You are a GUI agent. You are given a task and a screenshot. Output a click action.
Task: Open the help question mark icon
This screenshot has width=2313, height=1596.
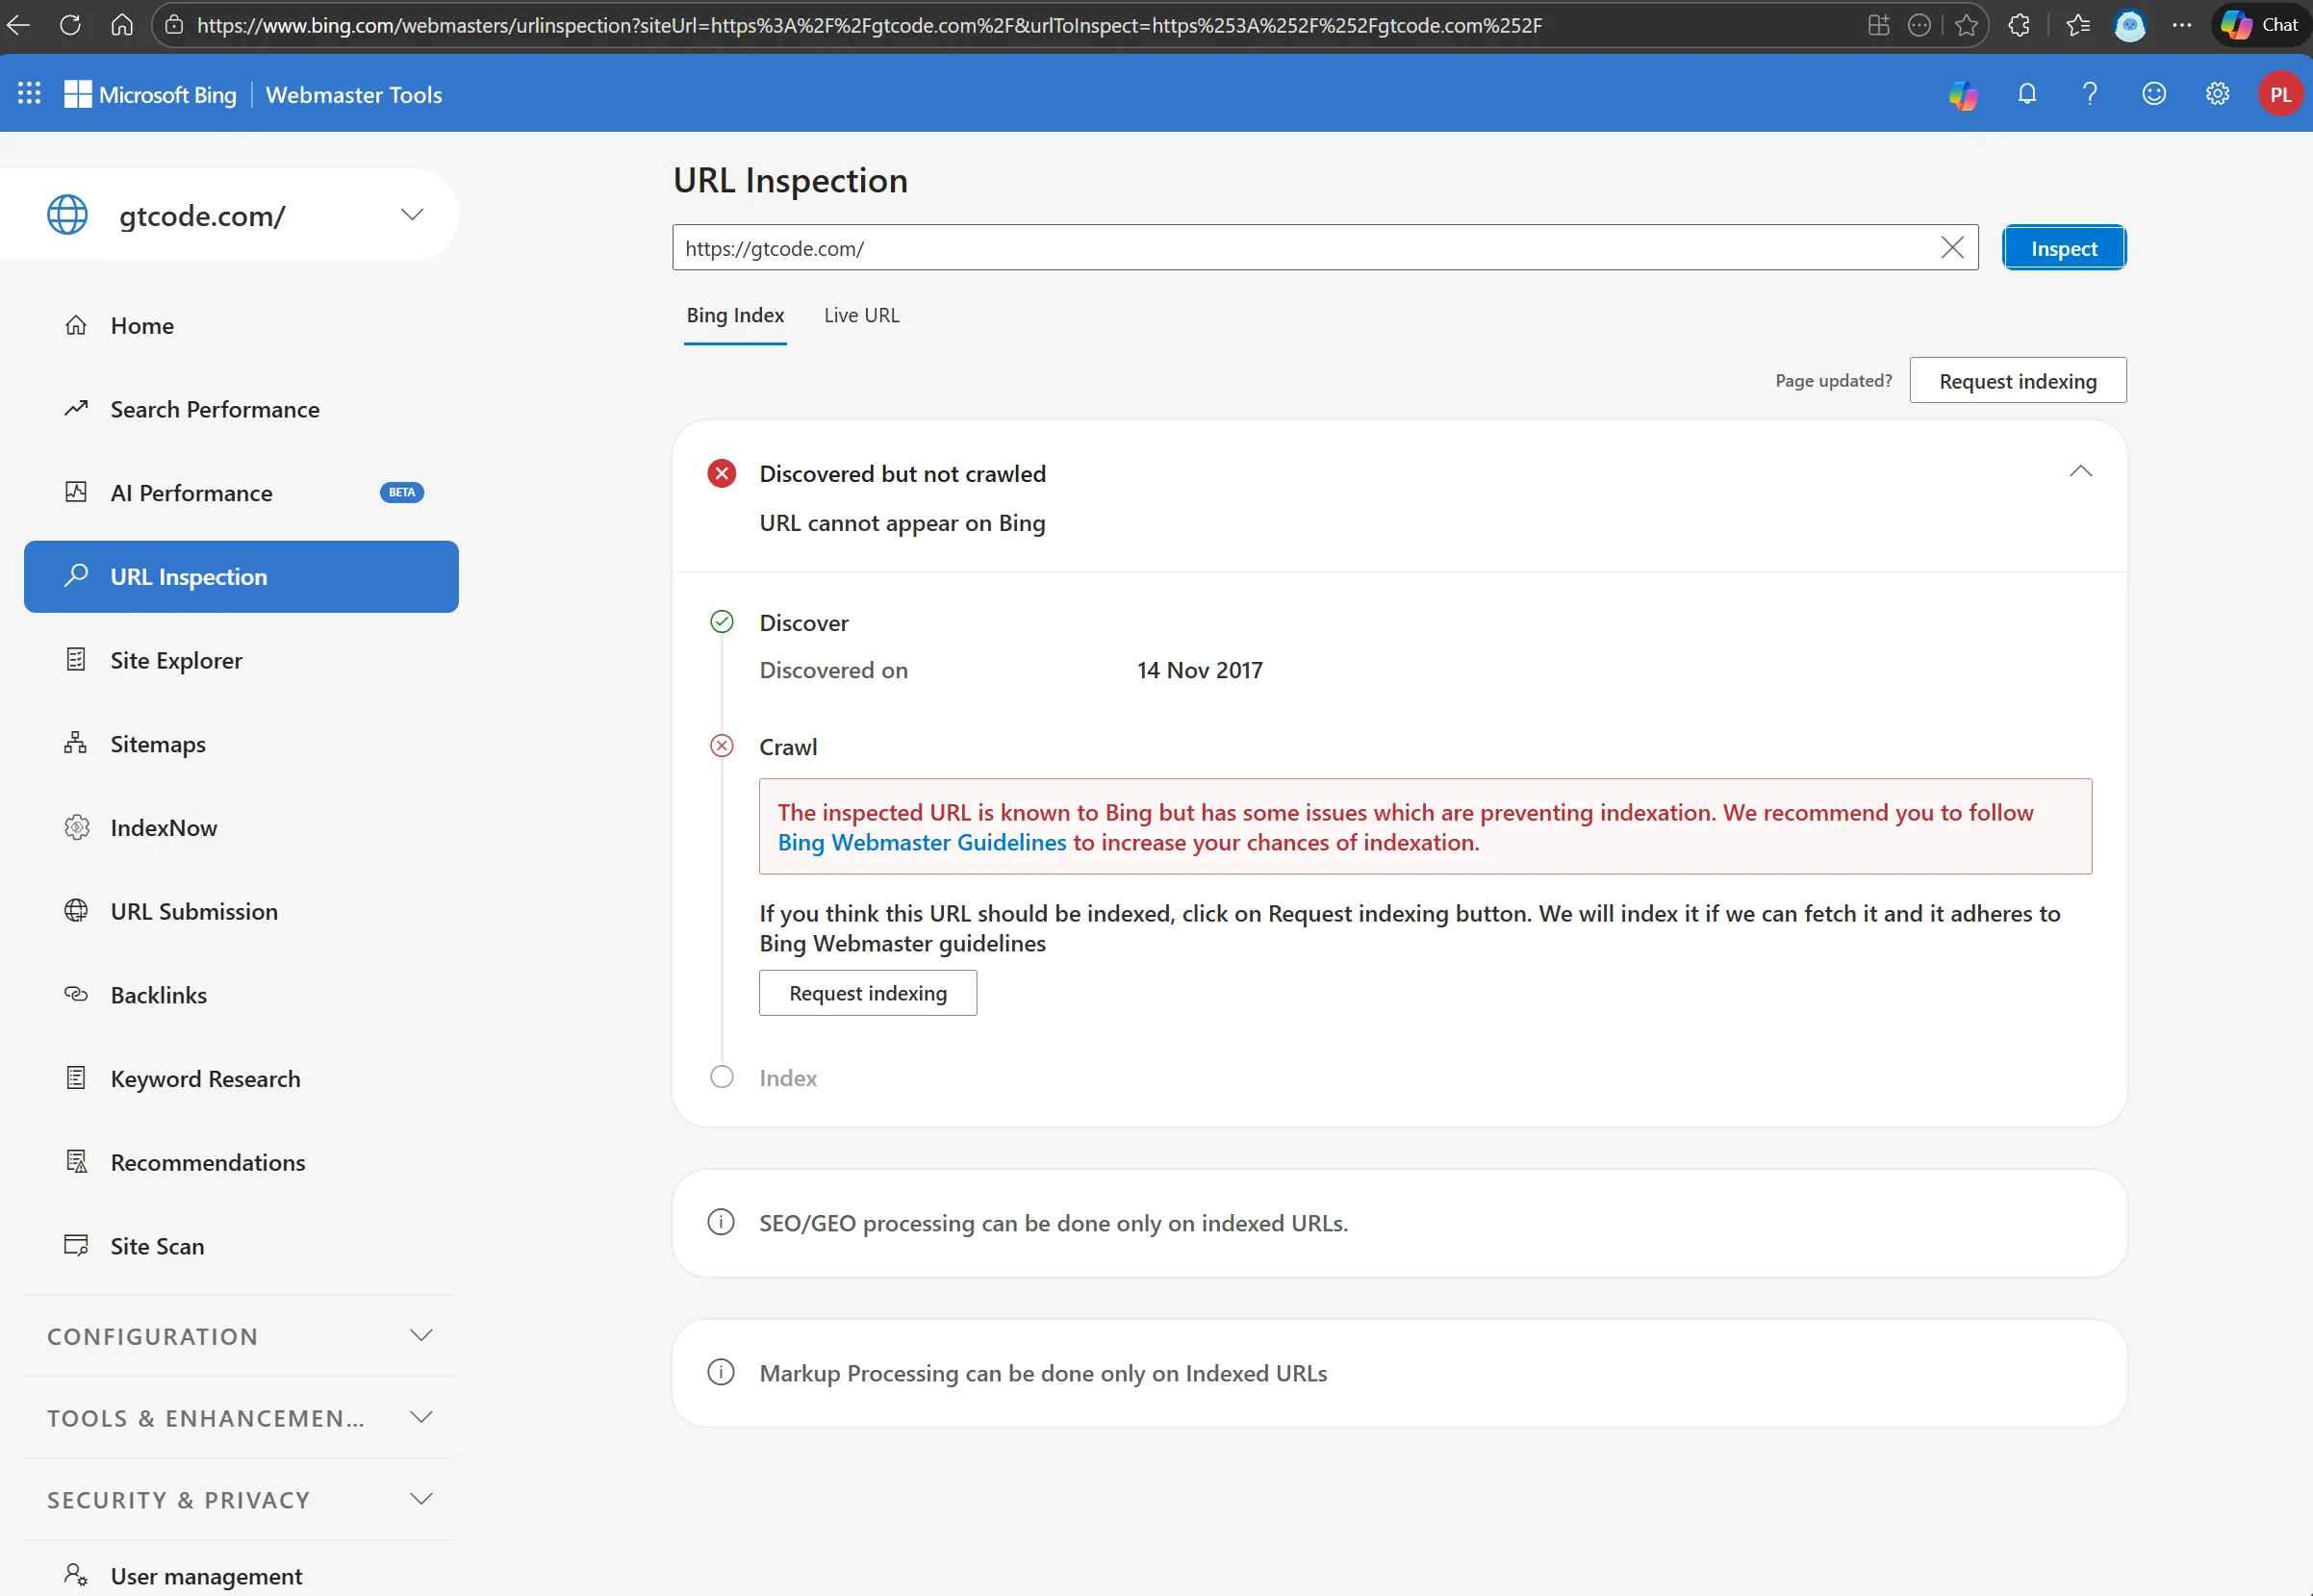pos(2089,94)
